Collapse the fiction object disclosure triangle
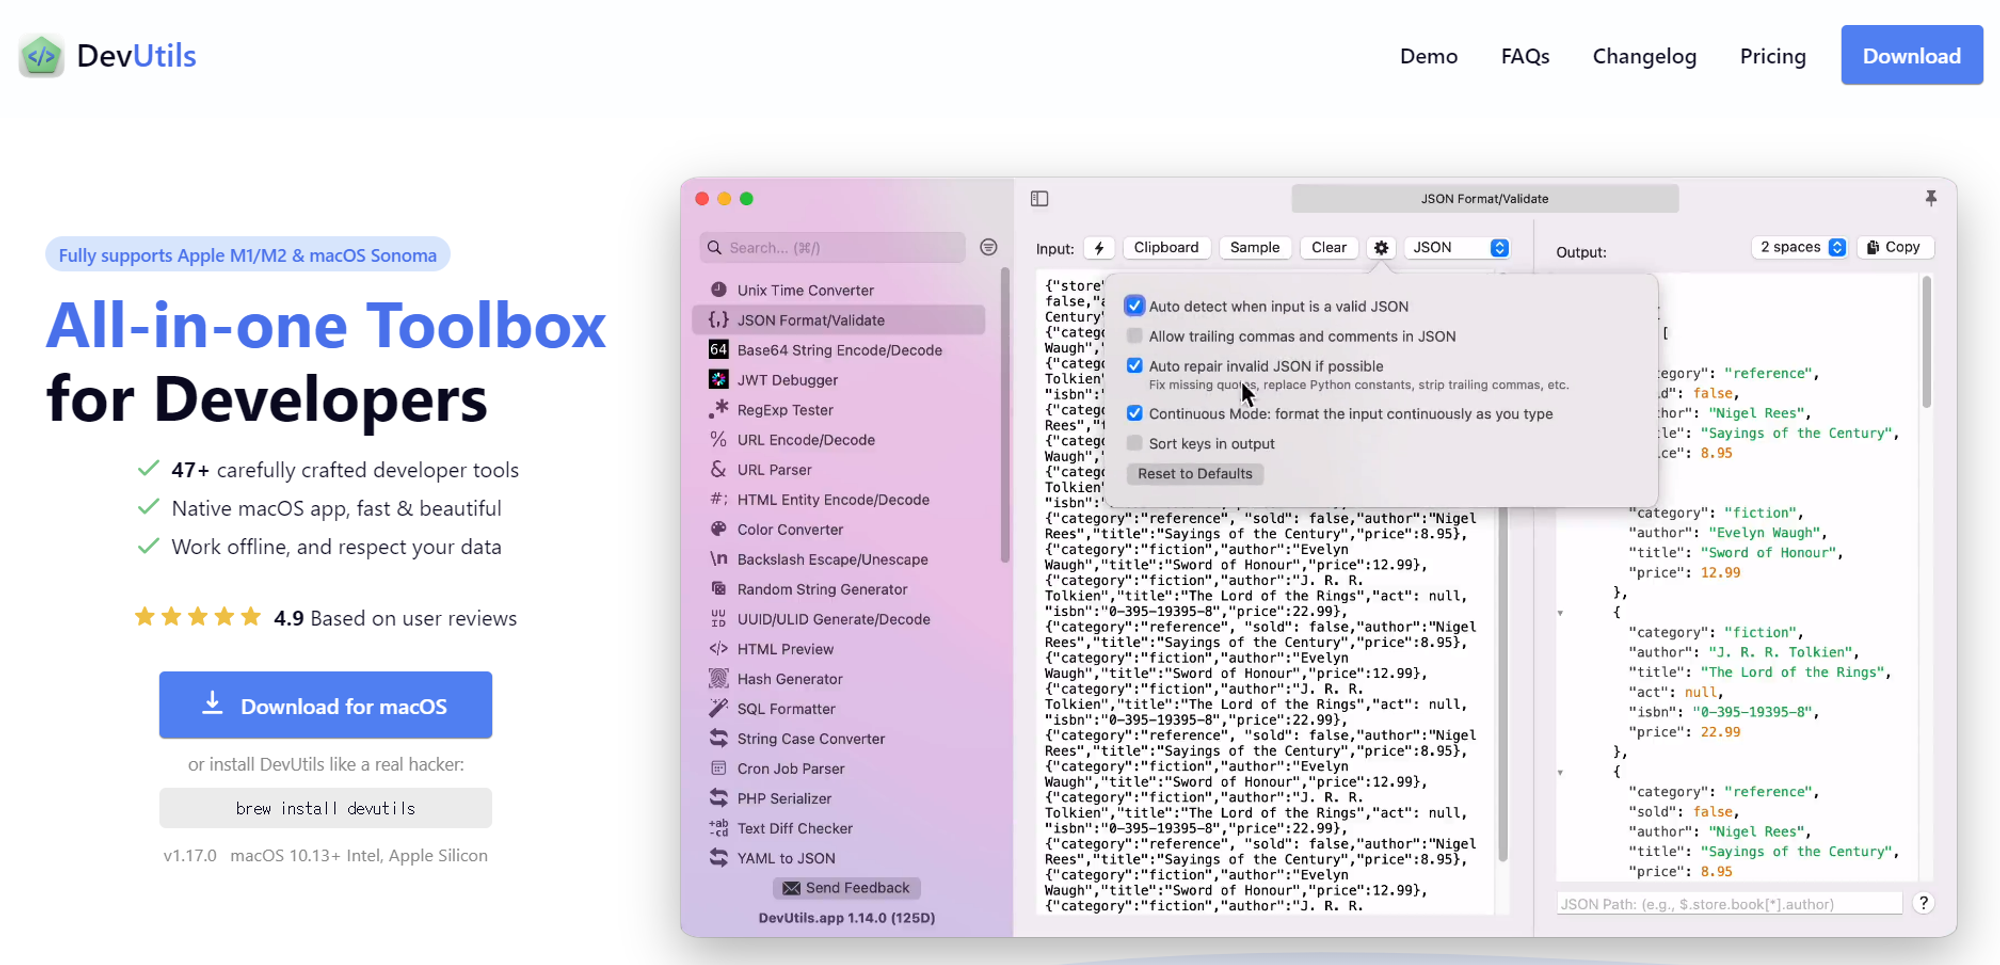The width and height of the screenshot is (2000, 965). tap(1560, 613)
